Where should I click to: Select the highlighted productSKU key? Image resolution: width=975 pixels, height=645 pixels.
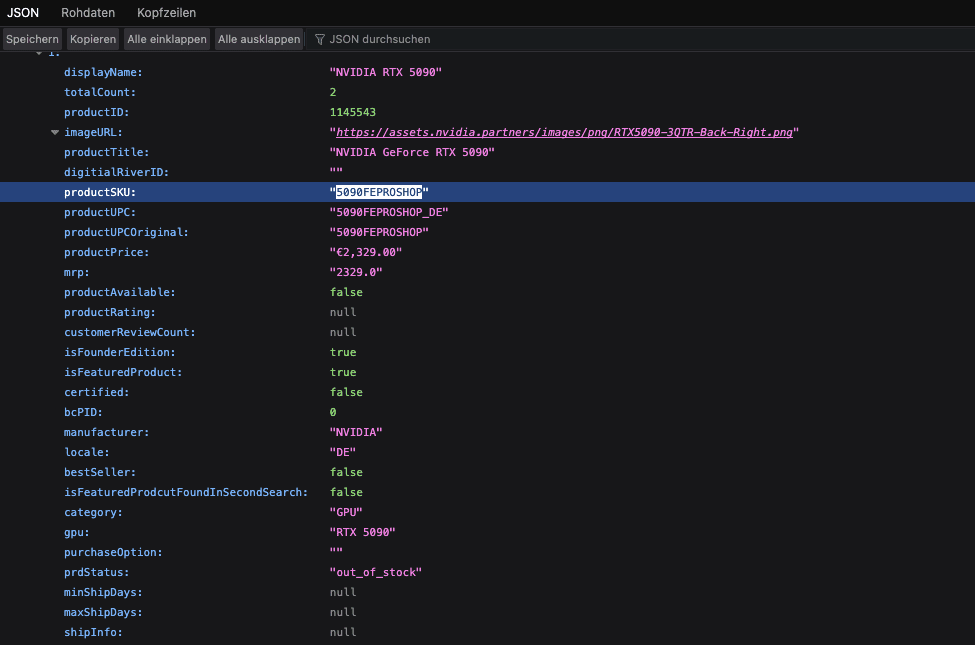(99, 192)
